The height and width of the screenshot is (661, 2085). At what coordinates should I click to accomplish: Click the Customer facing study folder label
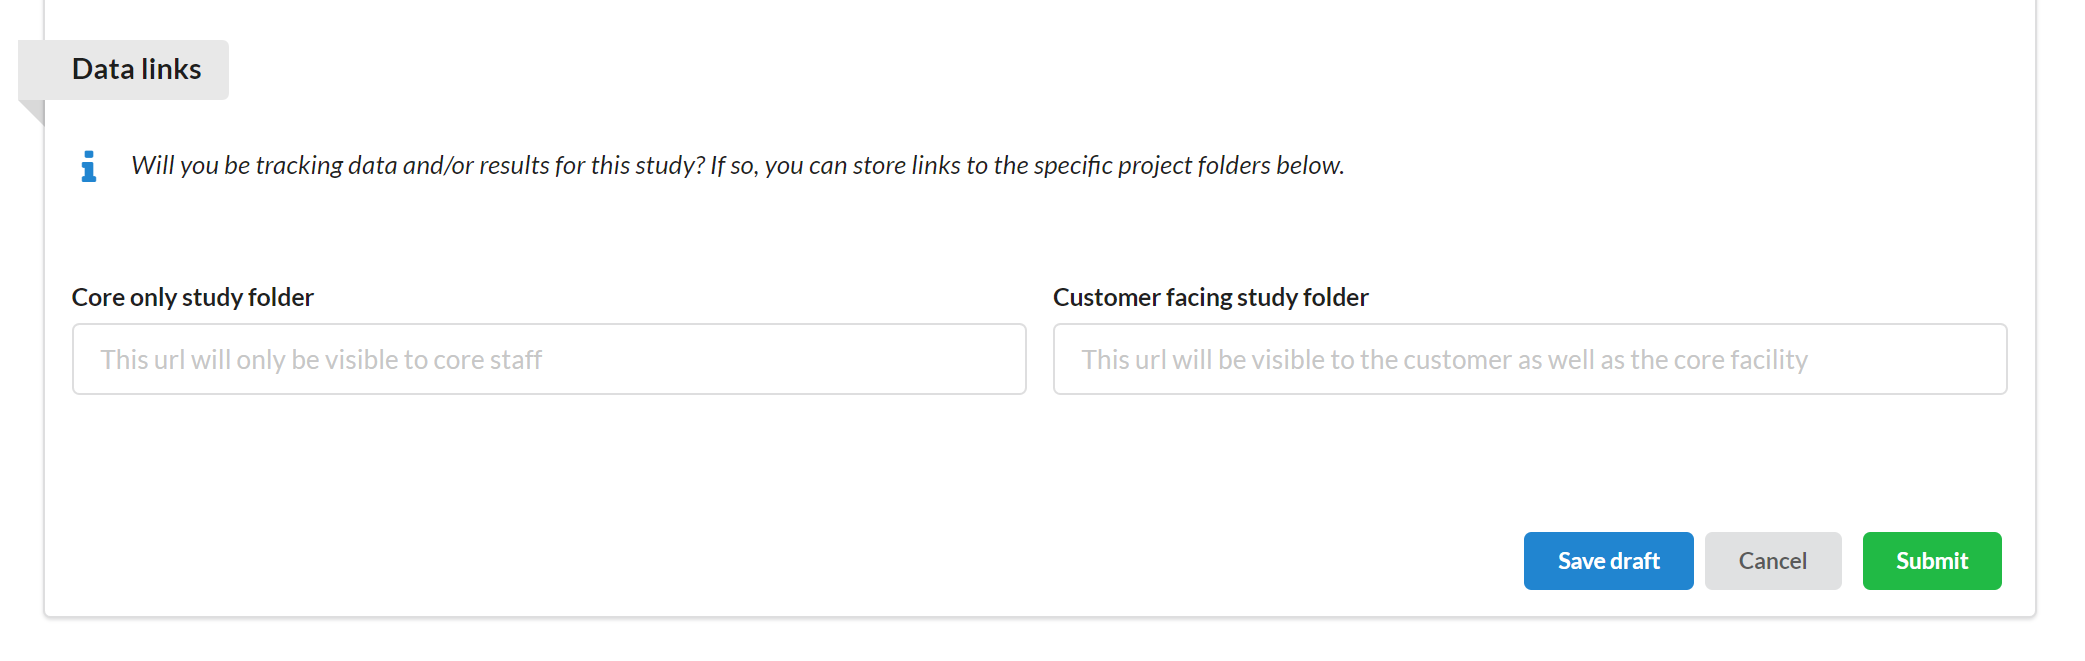coord(1210,298)
